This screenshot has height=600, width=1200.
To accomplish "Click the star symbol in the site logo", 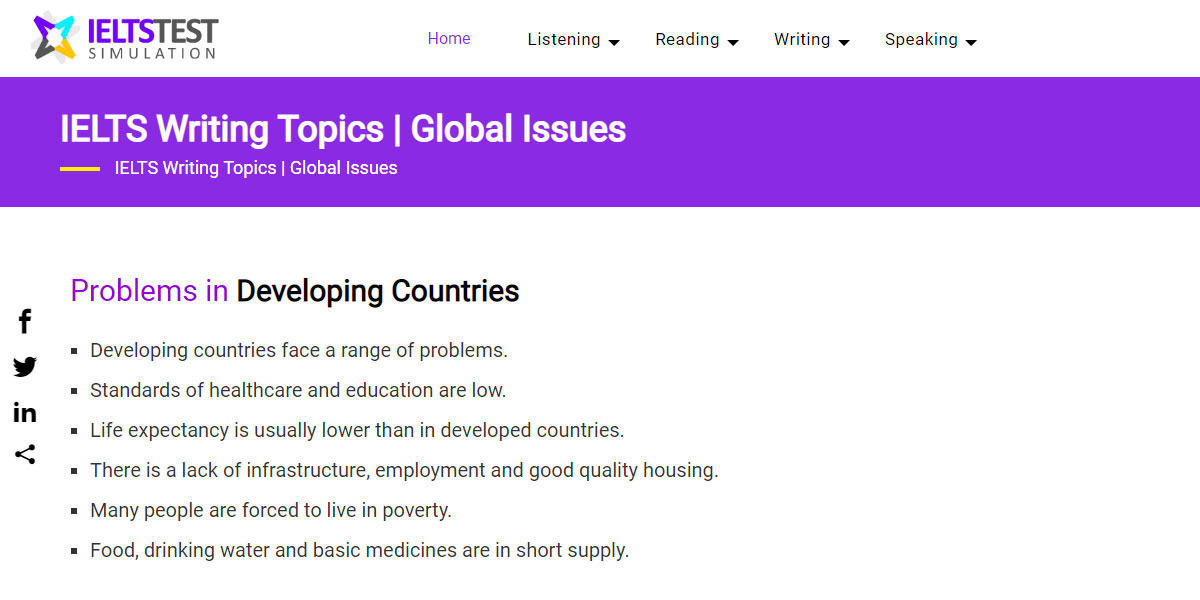I will click(x=55, y=37).
